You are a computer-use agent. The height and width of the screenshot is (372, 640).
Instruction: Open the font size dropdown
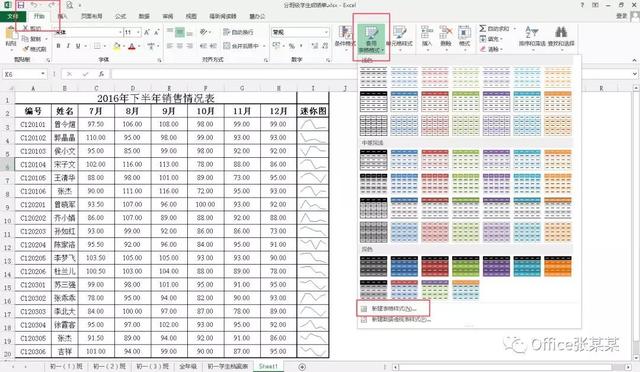click(x=139, y=32)
